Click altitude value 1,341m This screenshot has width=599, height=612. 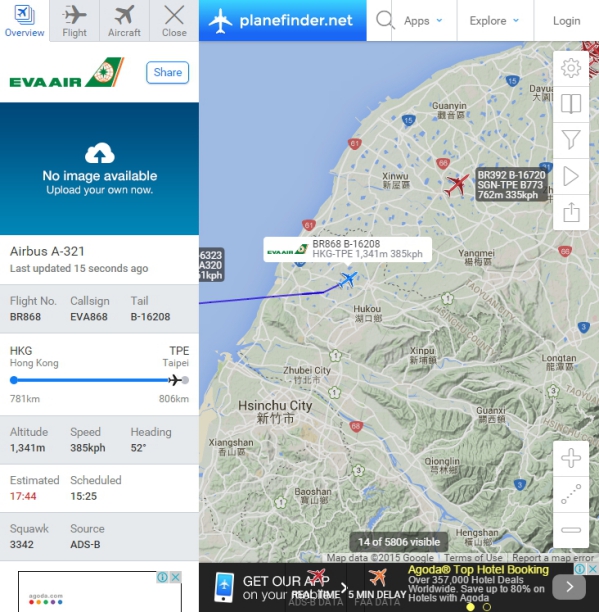point(27,448)
